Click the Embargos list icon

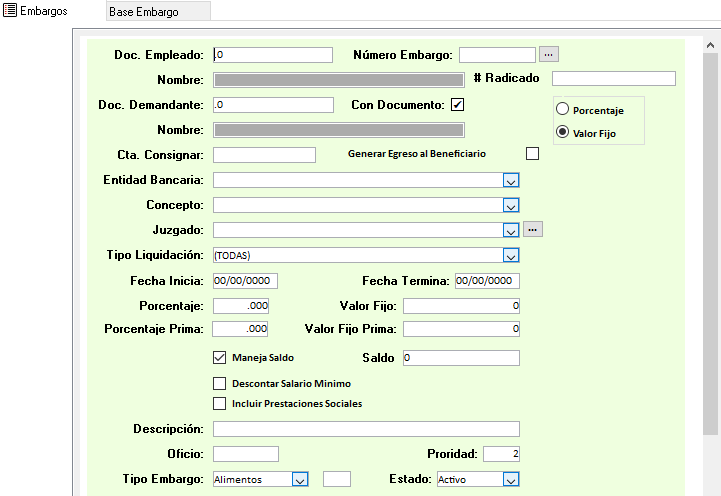[10, 11]
